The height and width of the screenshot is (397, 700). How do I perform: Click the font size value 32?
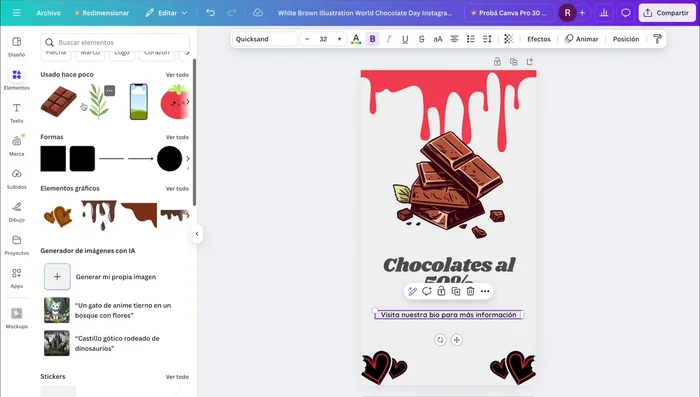323,39
